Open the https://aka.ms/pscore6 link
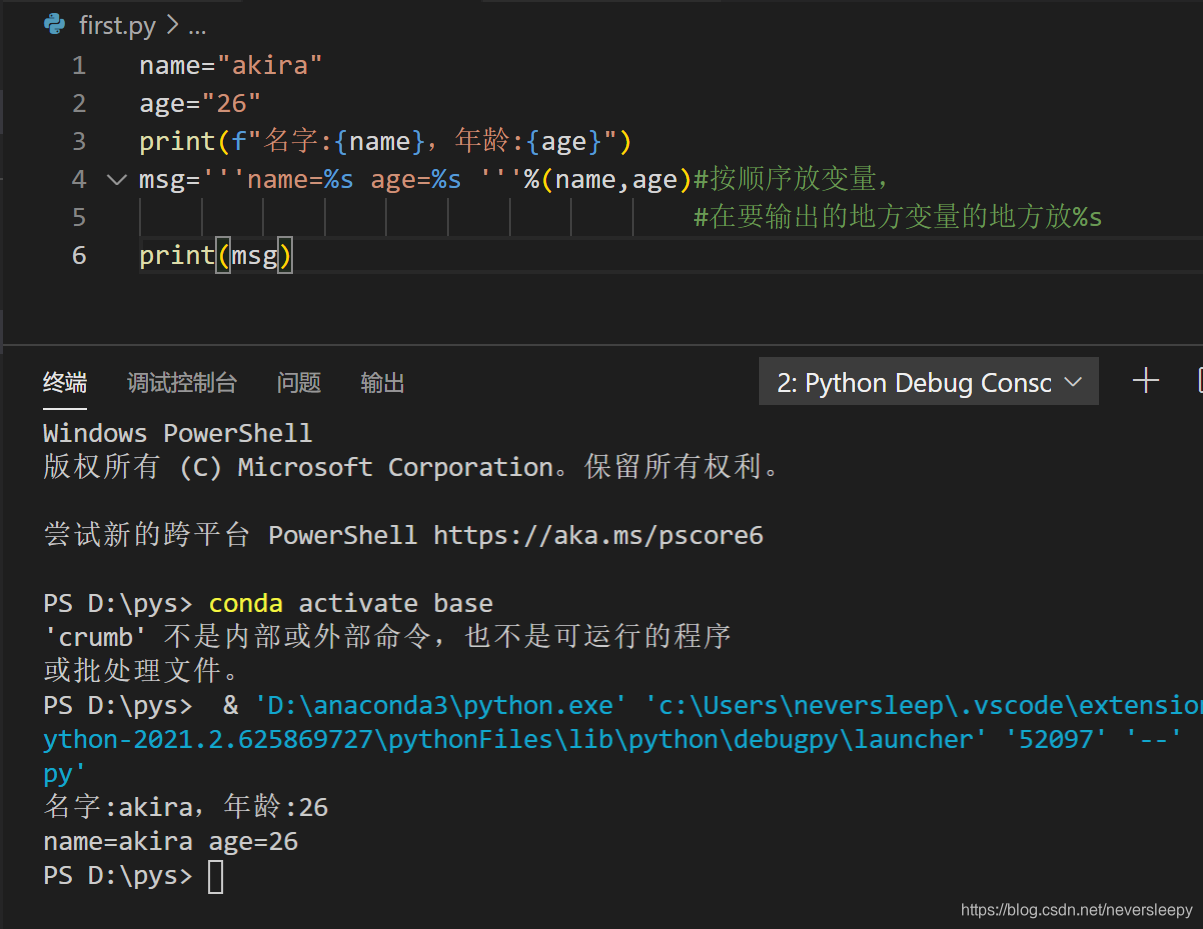 [601, 535]
